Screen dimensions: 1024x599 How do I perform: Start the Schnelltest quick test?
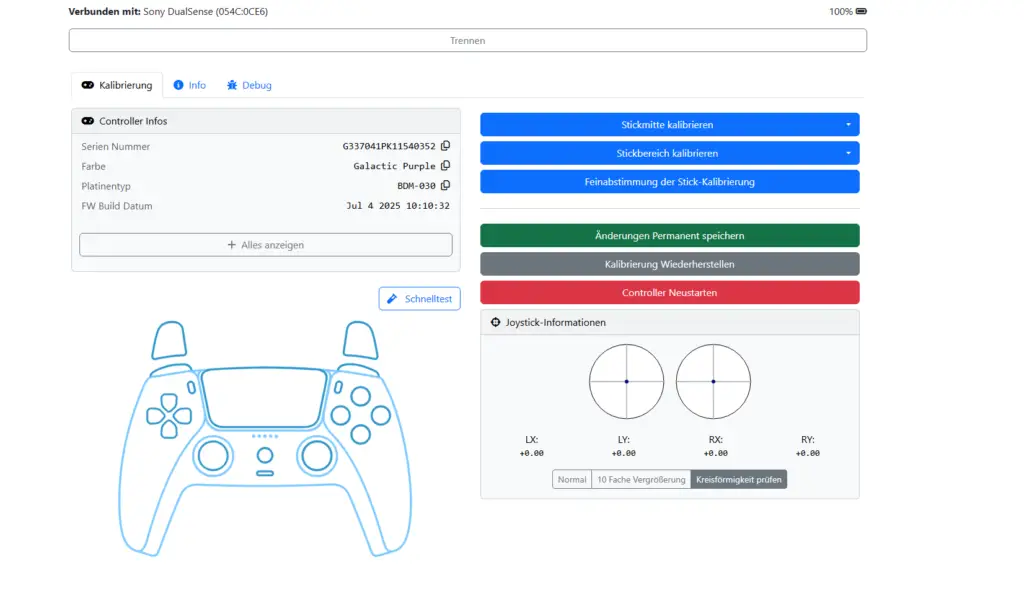point(420,299)
